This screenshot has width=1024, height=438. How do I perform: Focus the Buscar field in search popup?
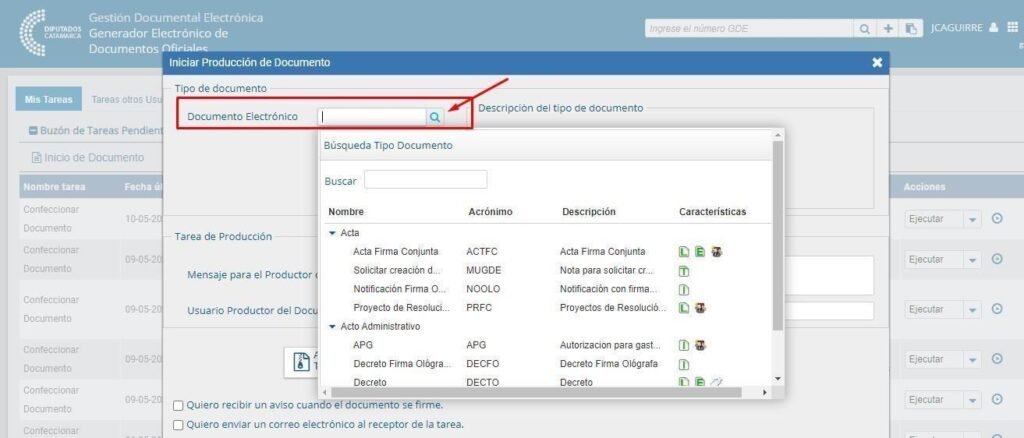425,180
